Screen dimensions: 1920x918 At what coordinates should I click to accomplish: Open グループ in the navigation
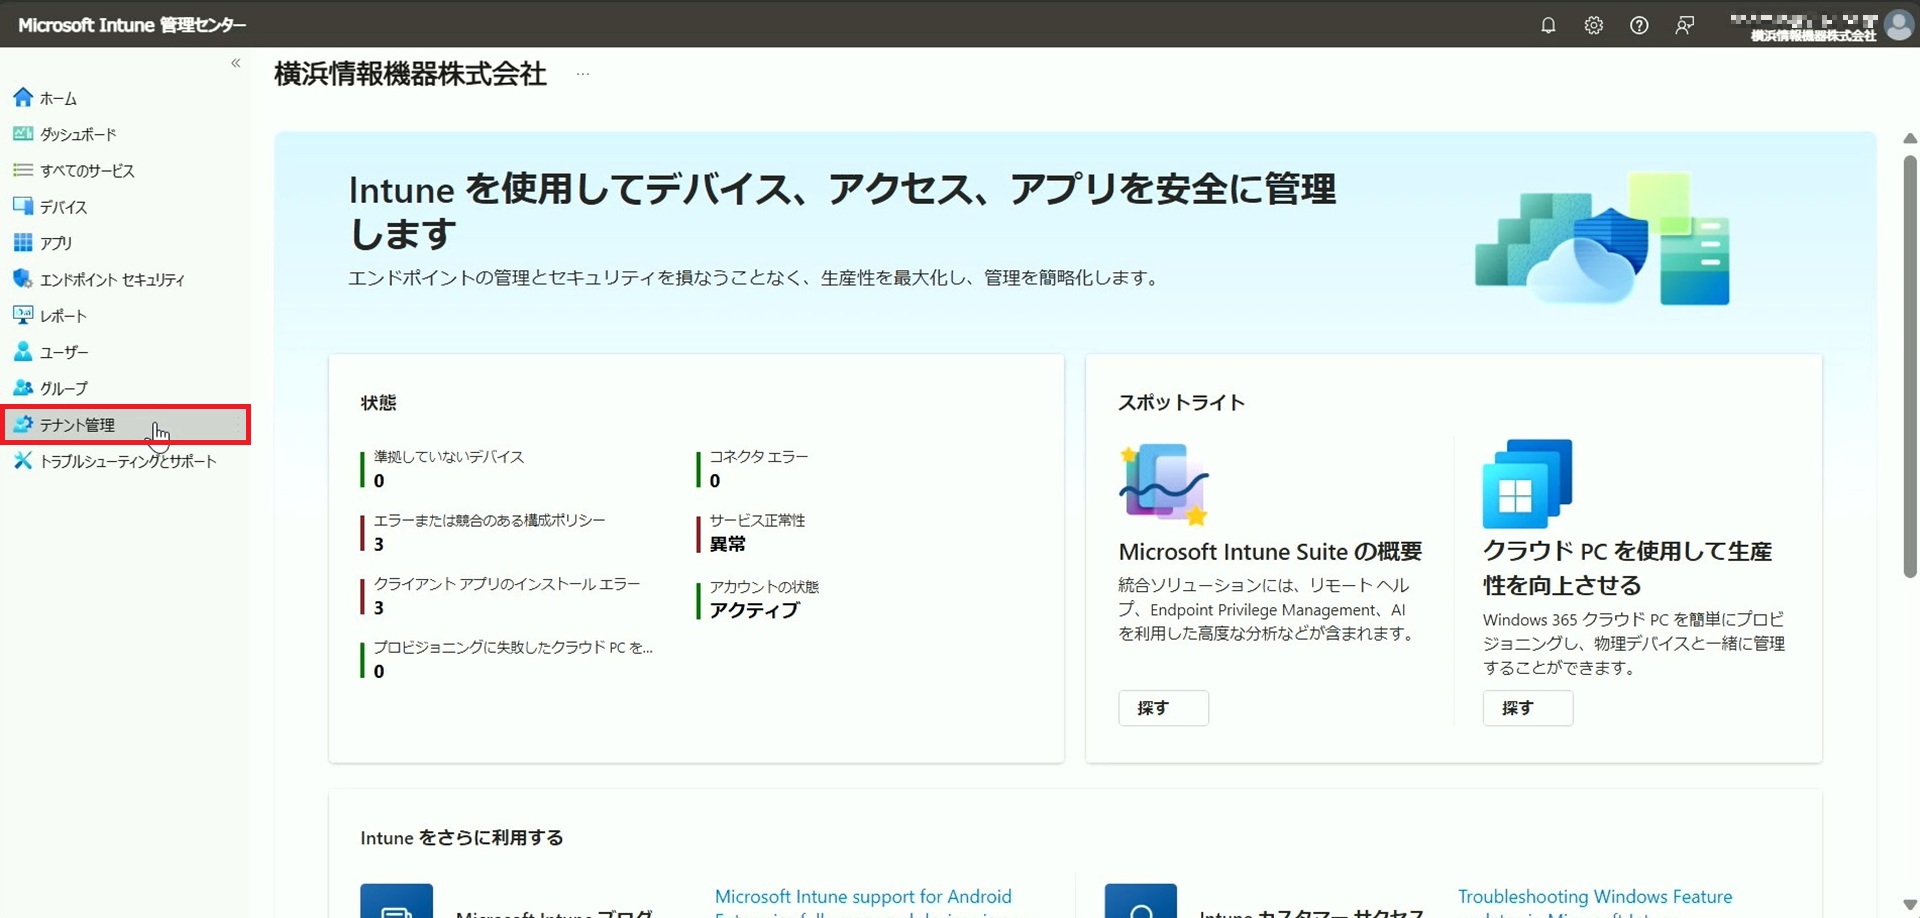click(x=64, y=388)
